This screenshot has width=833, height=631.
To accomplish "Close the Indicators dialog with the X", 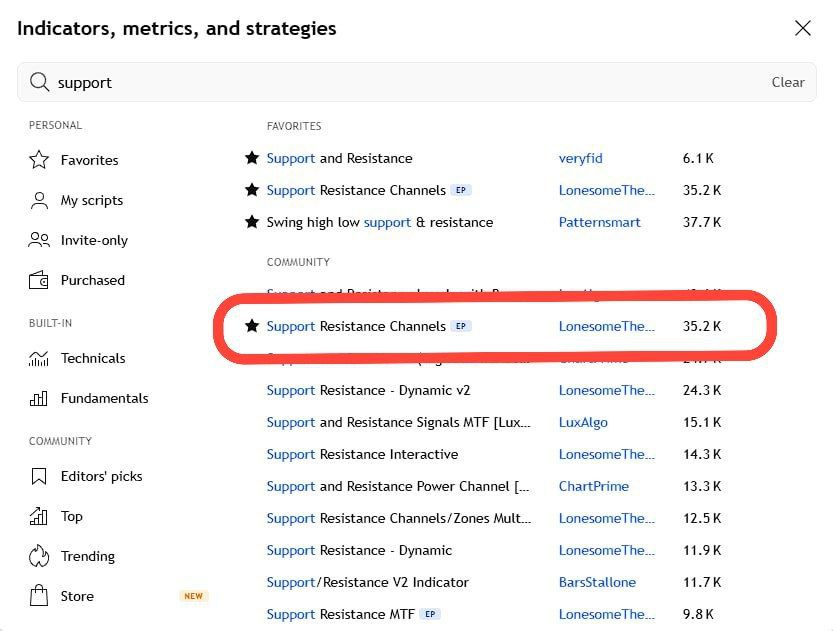I will (802, 28).
